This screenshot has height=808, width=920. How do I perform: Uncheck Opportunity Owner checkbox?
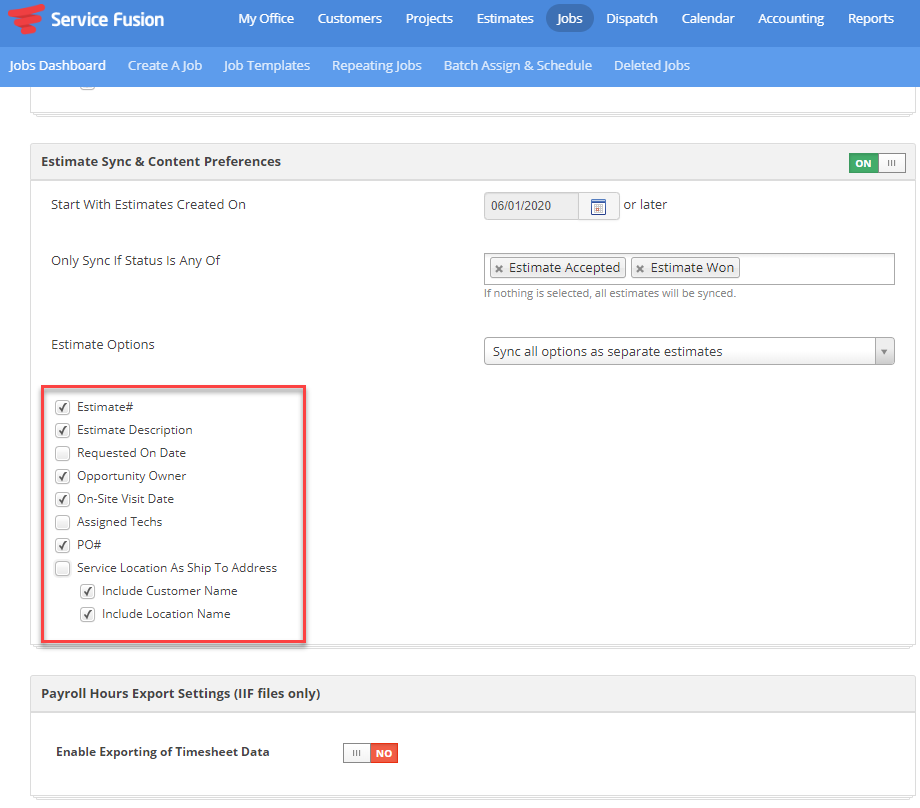[x=62, y=476]
